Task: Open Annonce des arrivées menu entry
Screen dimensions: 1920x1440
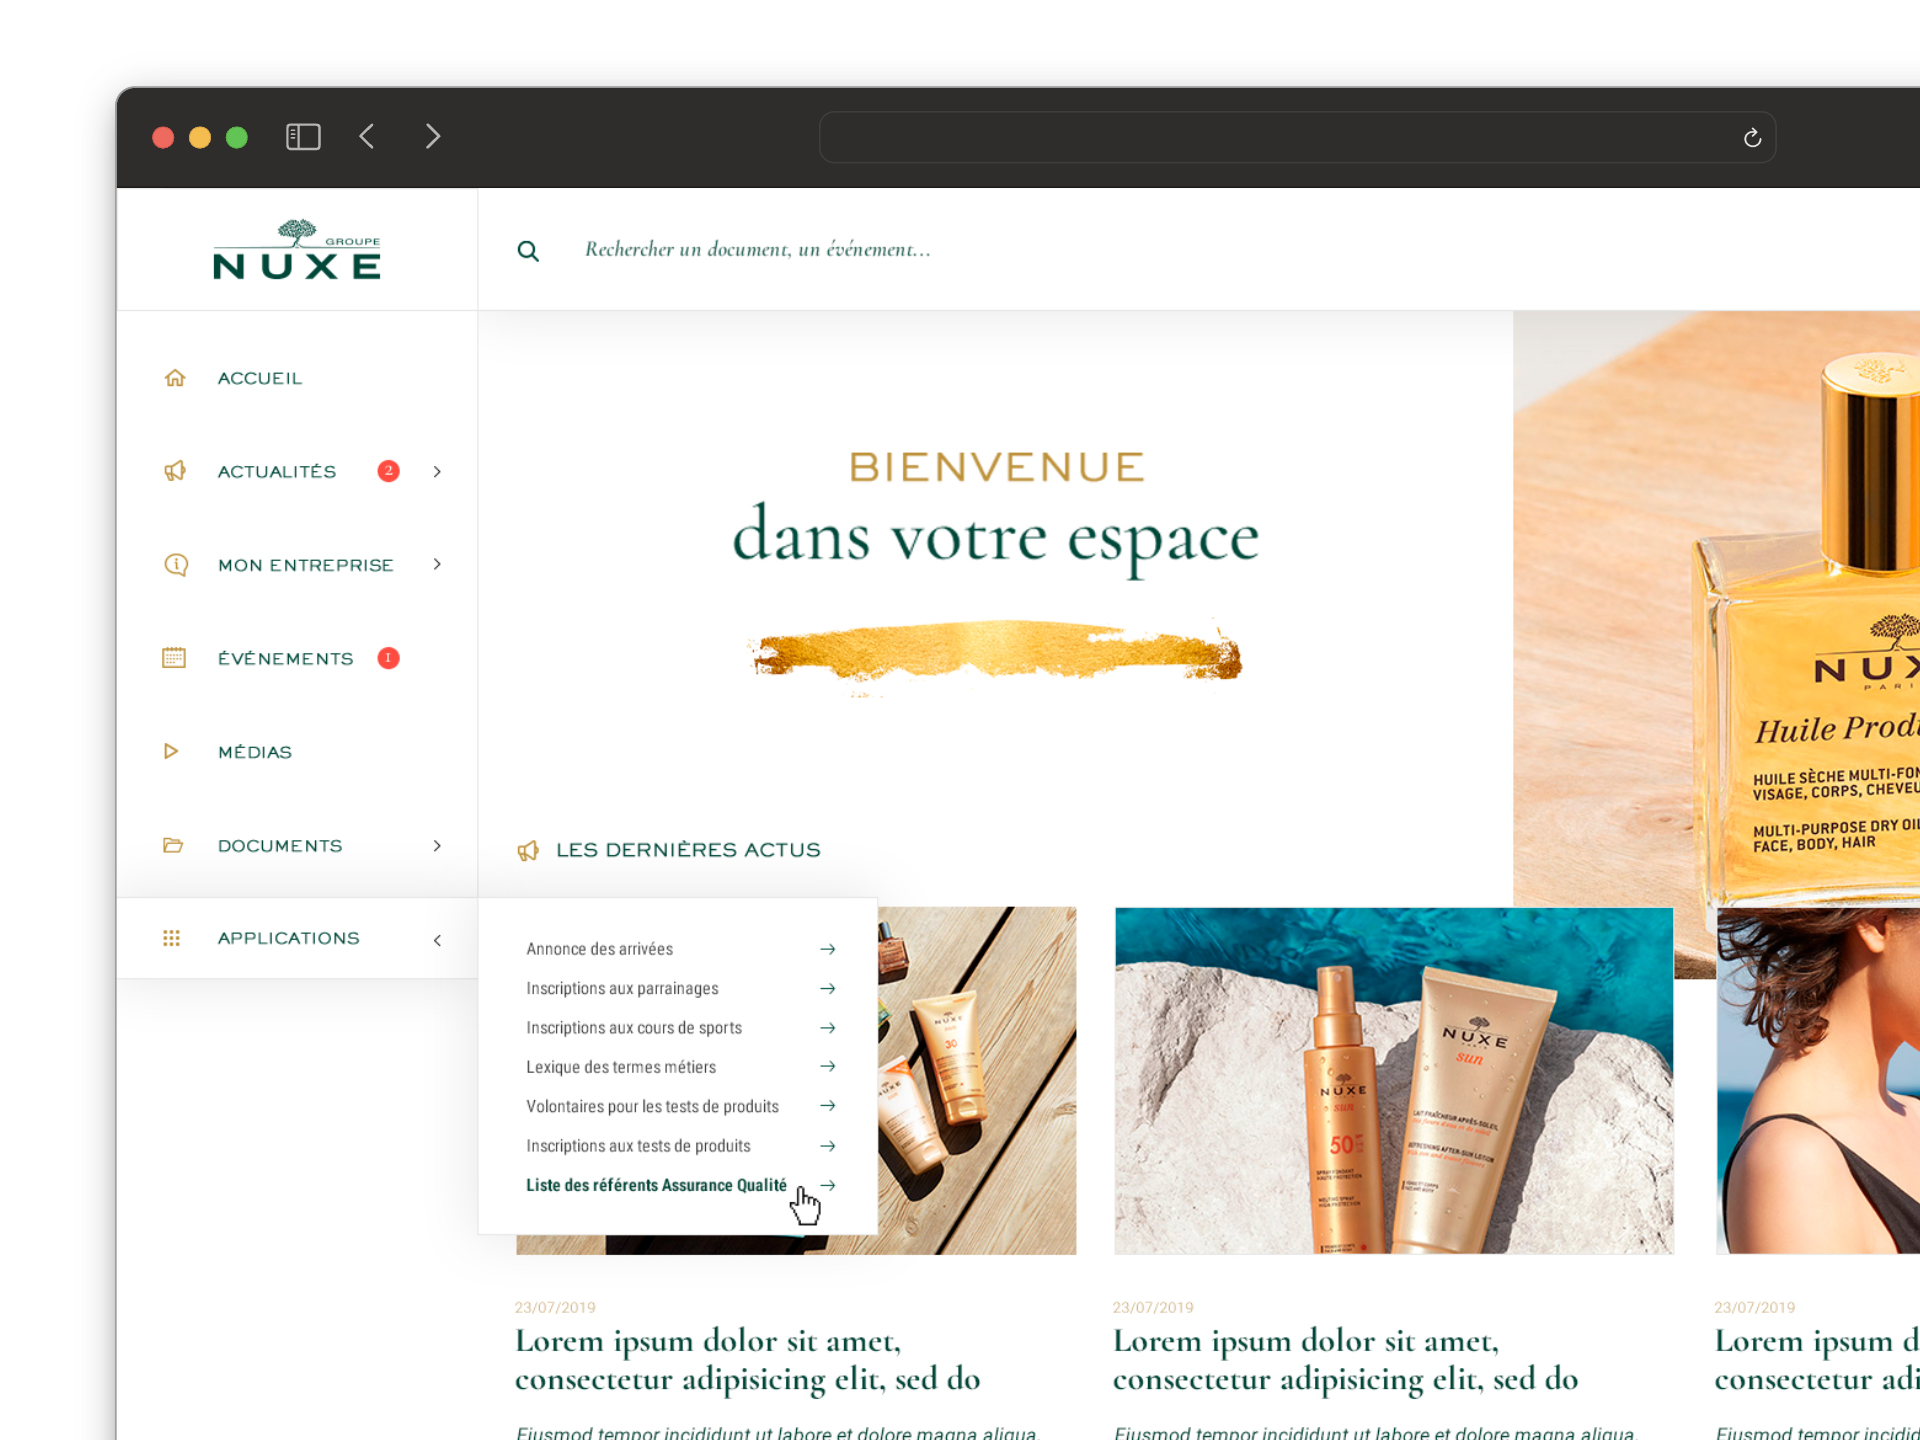Action: click(599, 949)
